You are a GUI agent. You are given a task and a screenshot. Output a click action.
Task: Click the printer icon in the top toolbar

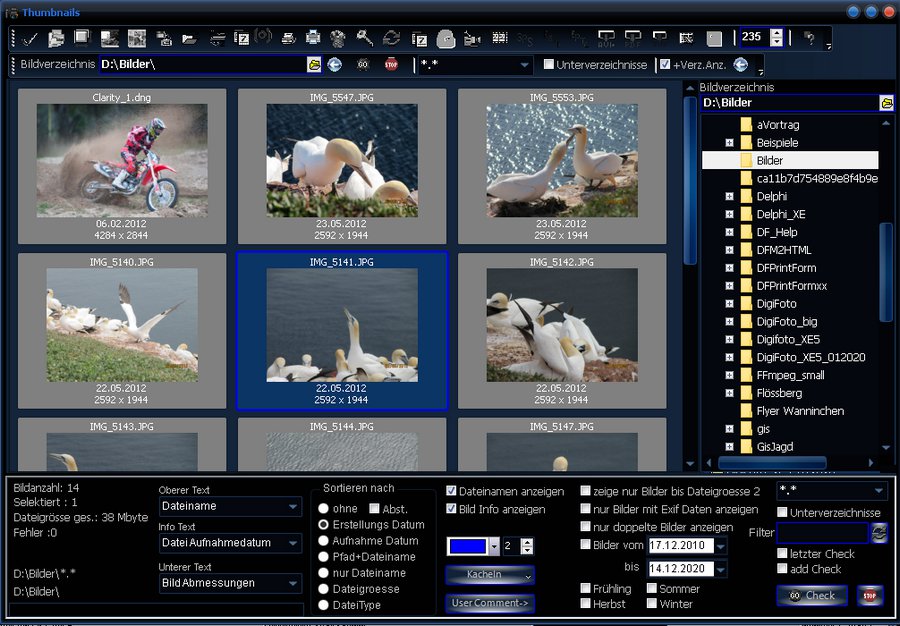tap(313, 39)
